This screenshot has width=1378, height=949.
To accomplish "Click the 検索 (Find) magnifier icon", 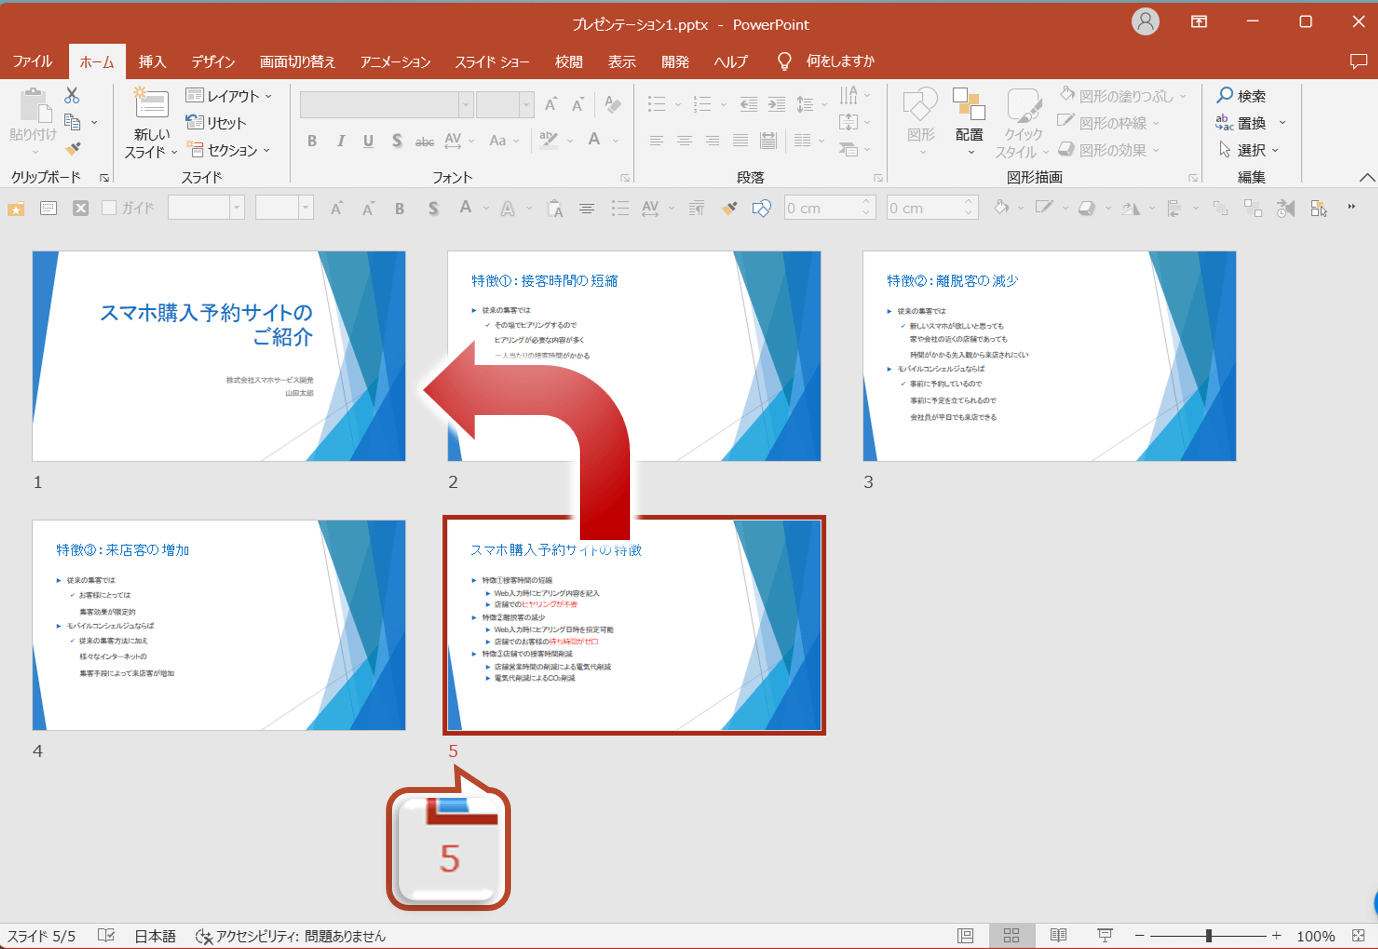I will (x=1225, y=95).
